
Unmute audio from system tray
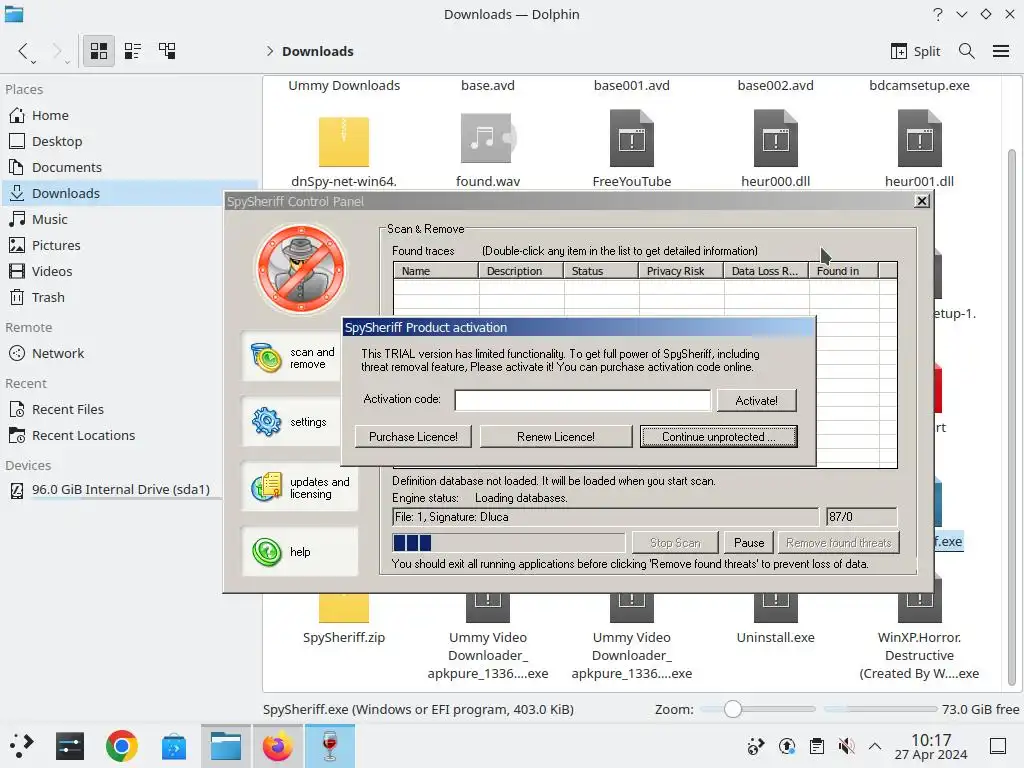846,746
